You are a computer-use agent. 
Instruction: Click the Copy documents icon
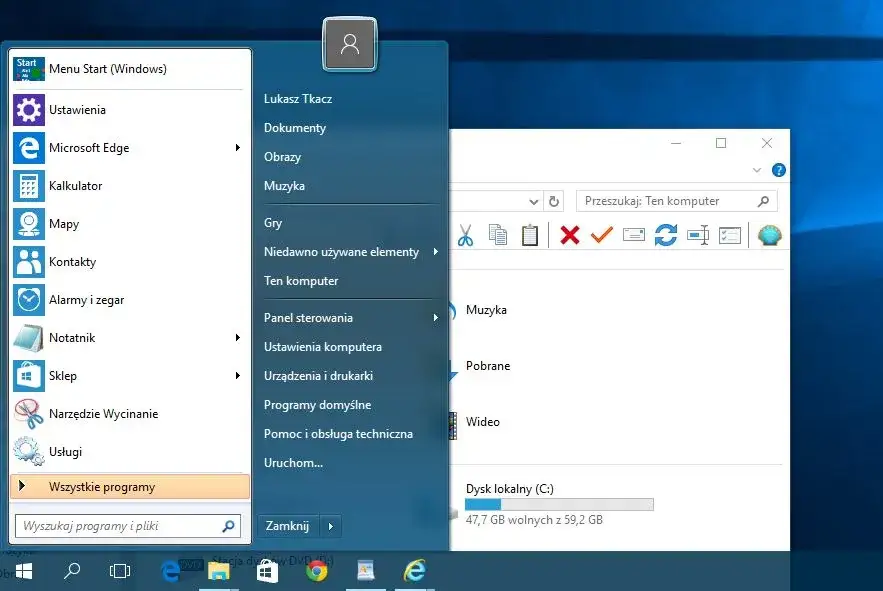tap(497, 234)
